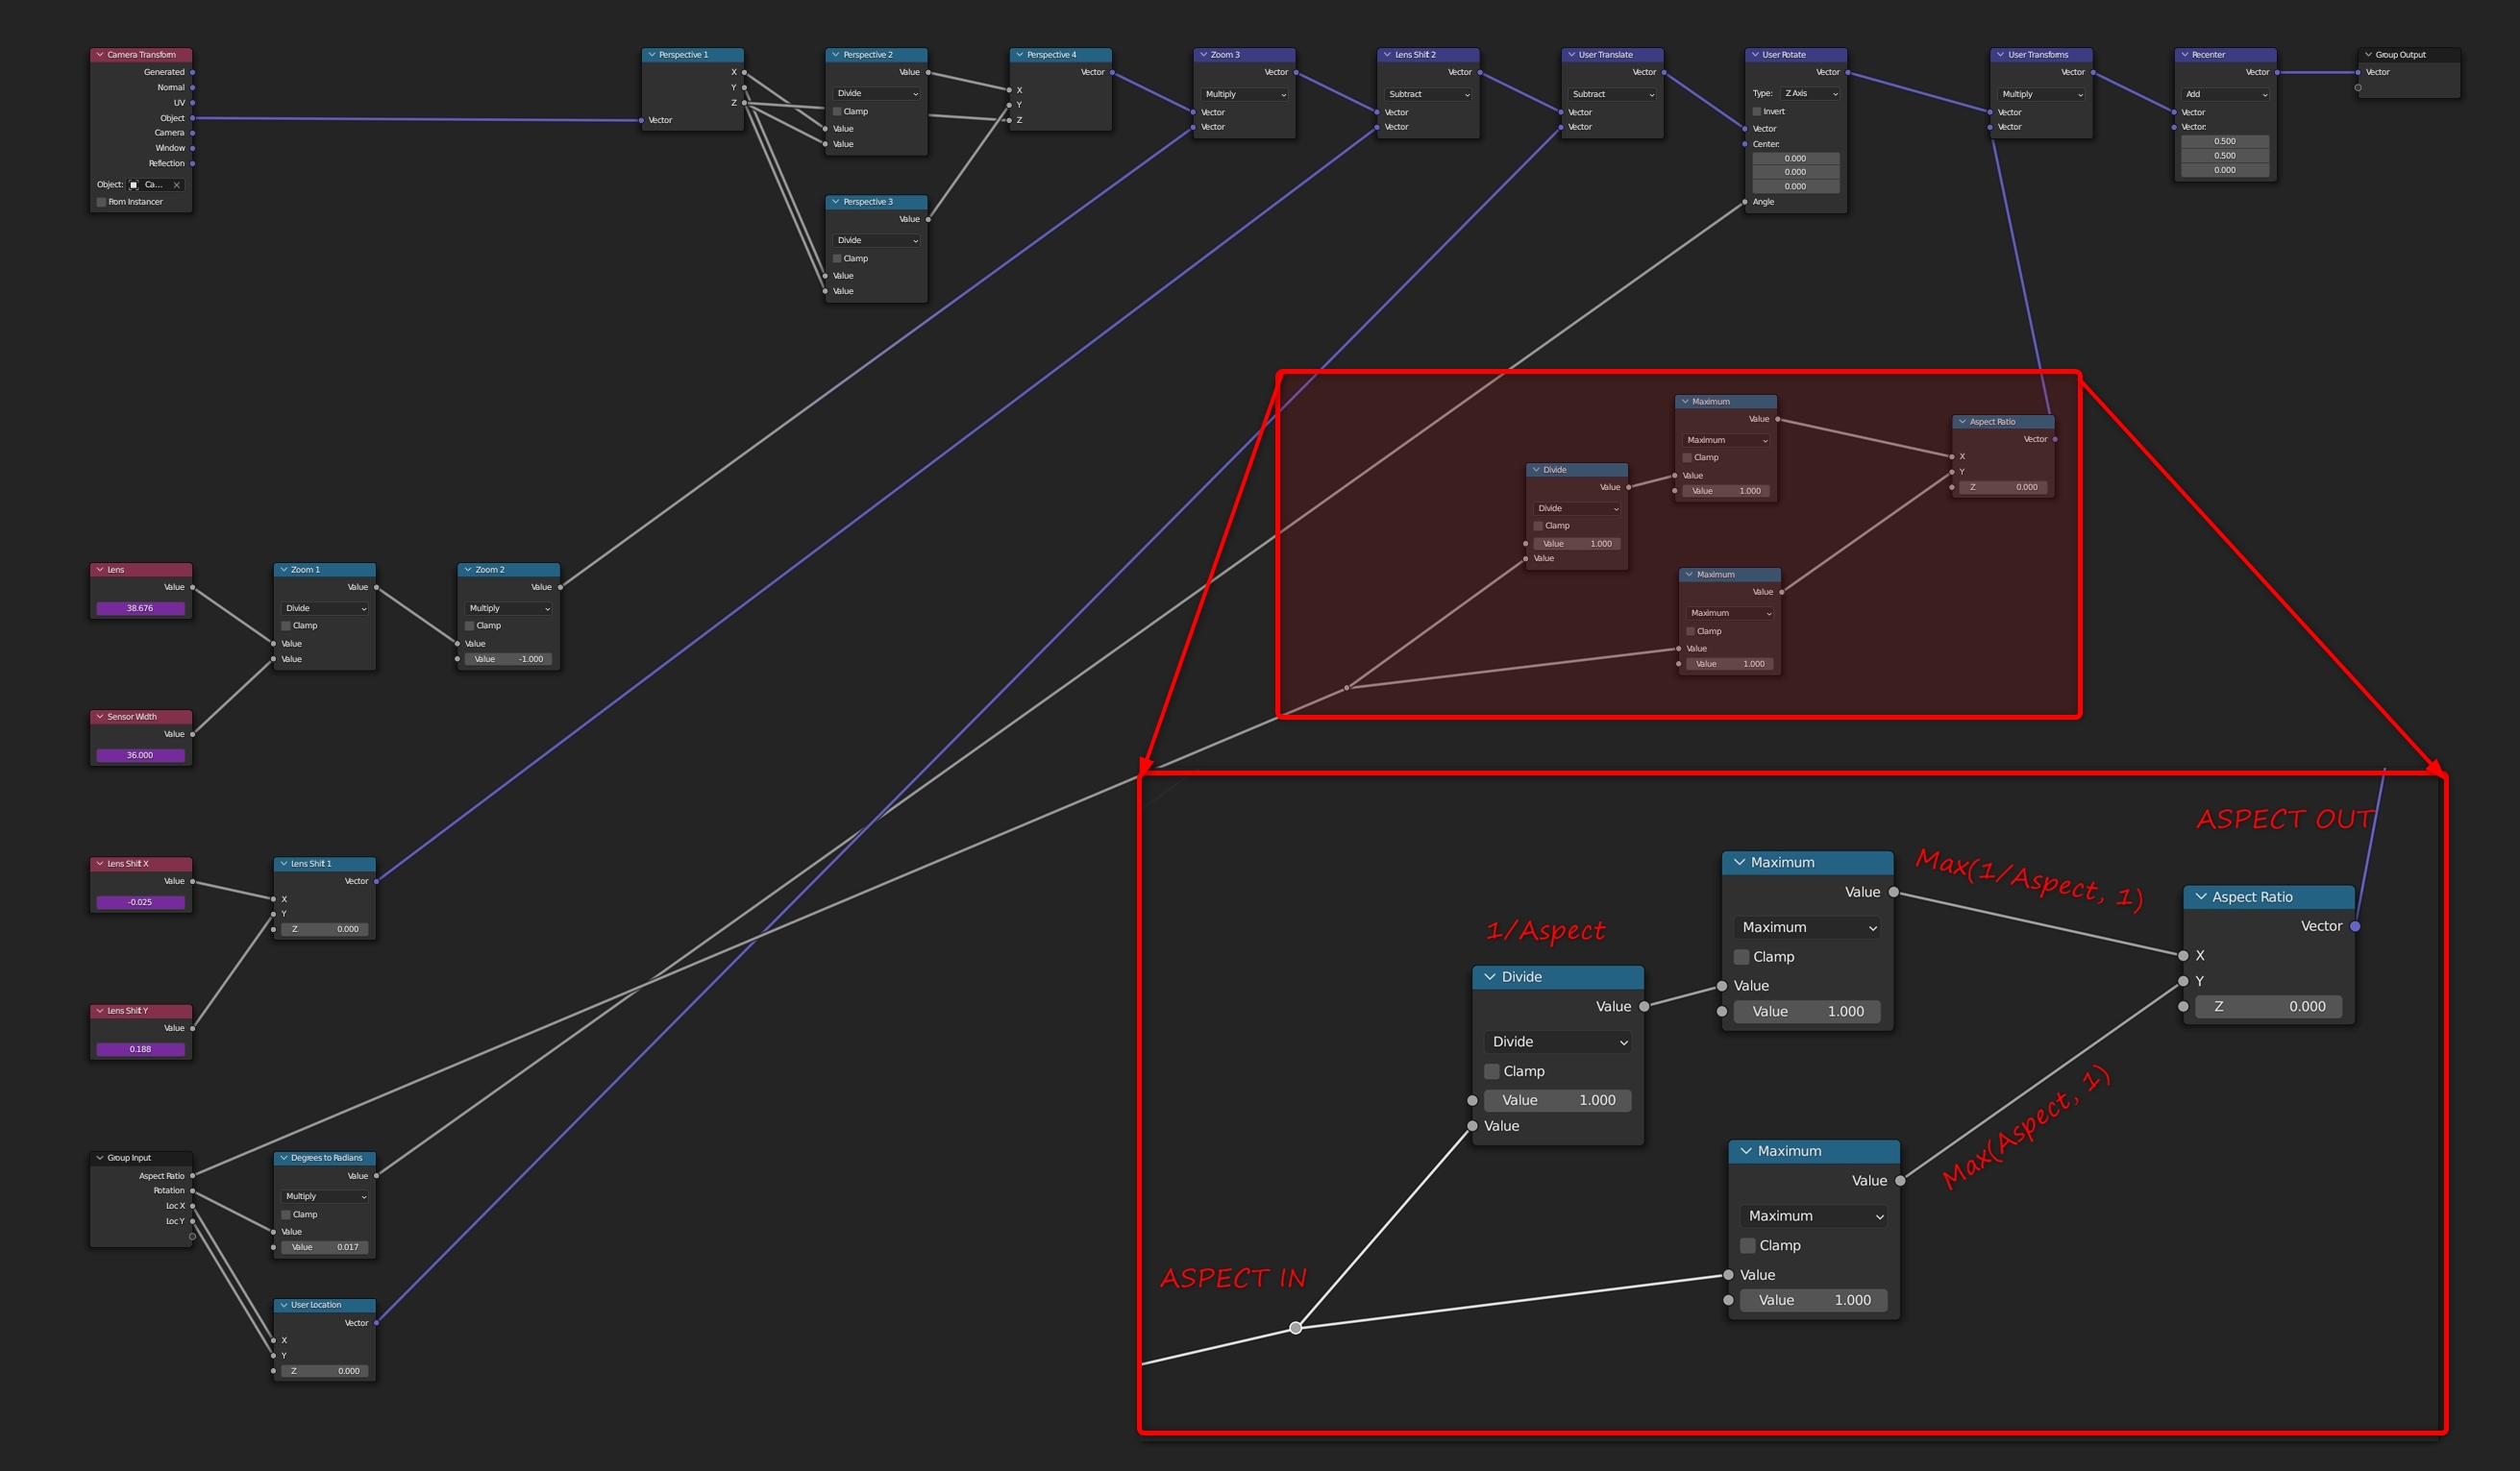Click the first Center value field in User Rotate
Image resolution: width=2520 pixels, height=1471 pixels.
[1795, 158]
